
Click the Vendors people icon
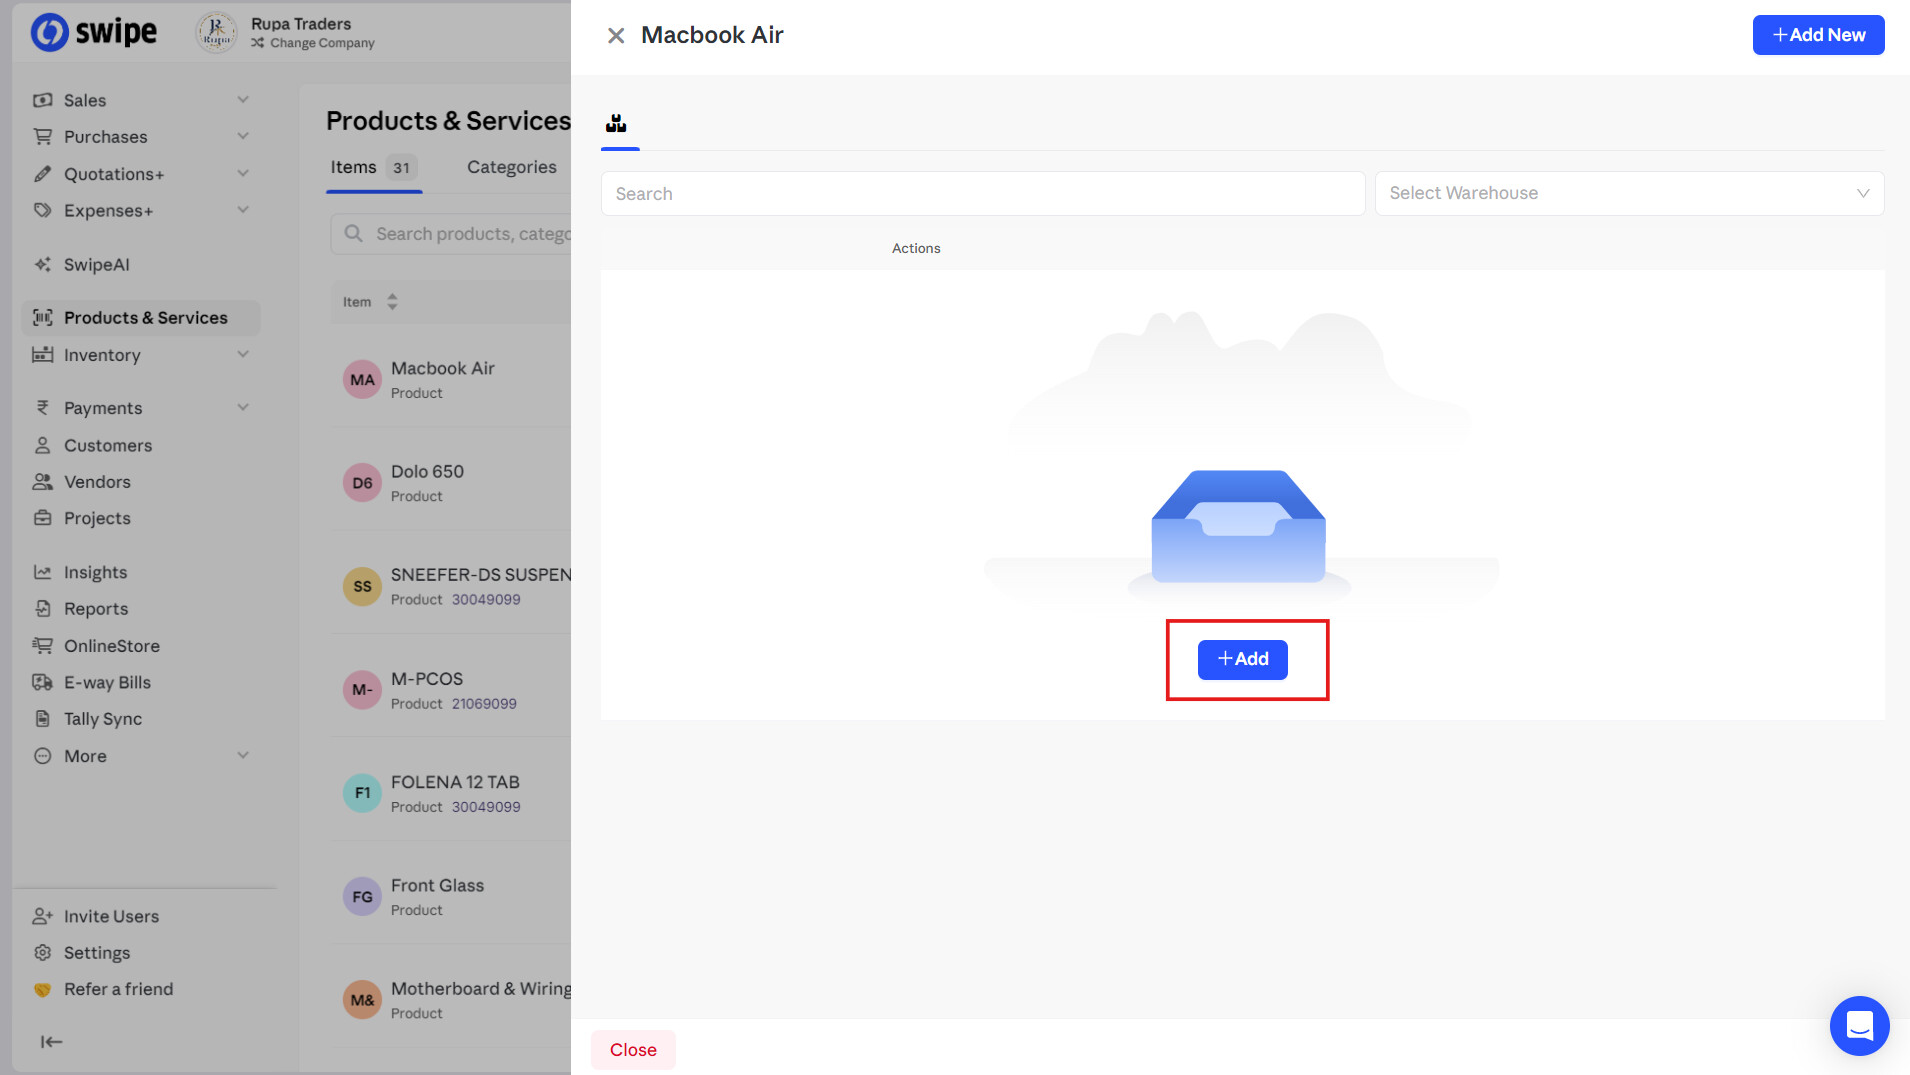click(42, 481)
